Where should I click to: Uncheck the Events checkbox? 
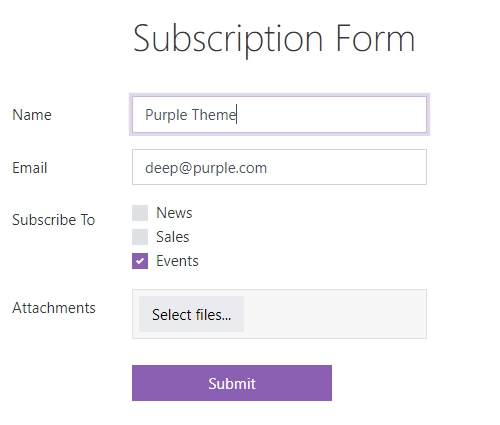coord(140,261)
